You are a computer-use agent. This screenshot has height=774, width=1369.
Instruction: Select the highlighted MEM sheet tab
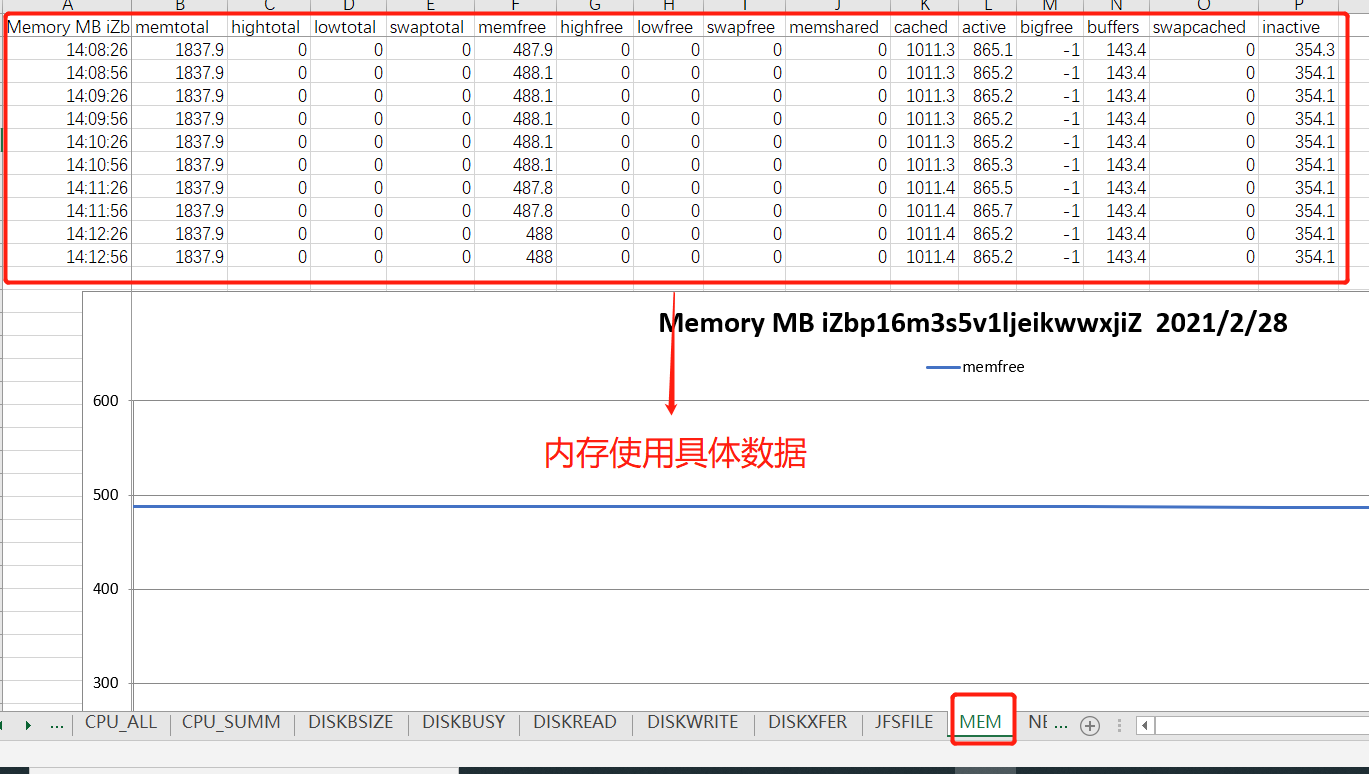tap(982, 721)
